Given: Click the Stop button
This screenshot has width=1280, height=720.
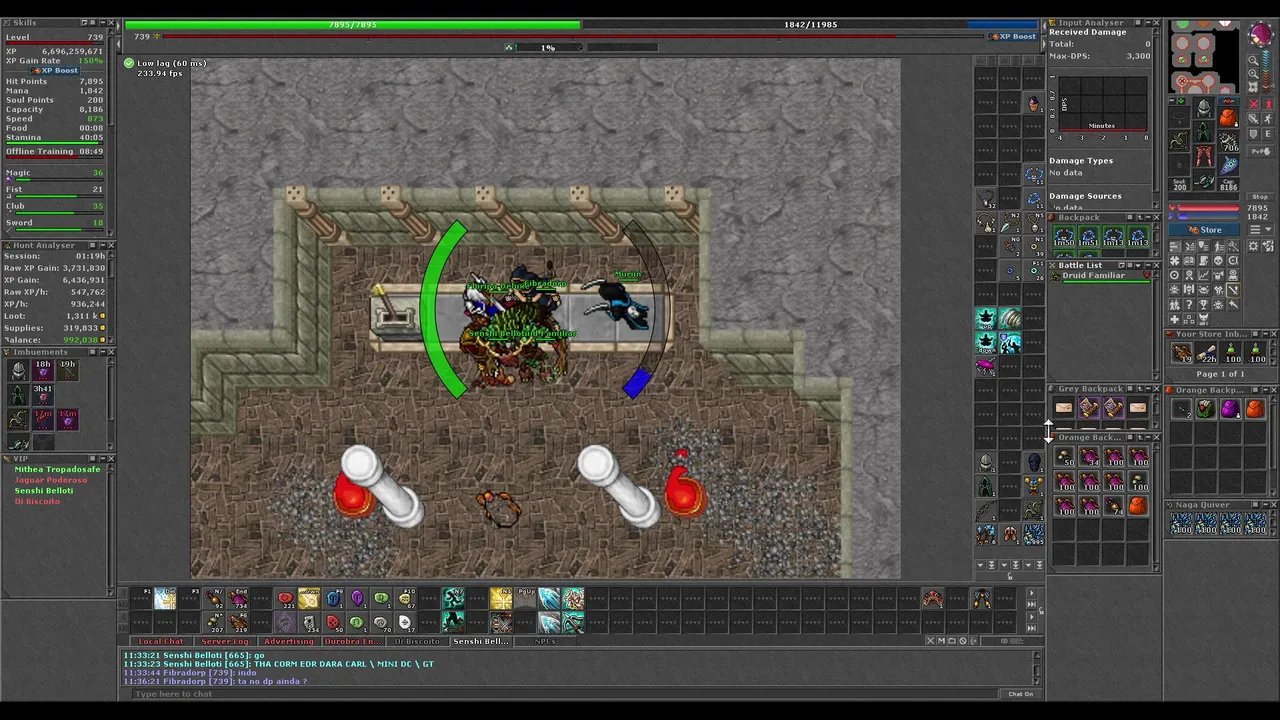Looking at the screenshot, I should click(x=1260, y=197).
